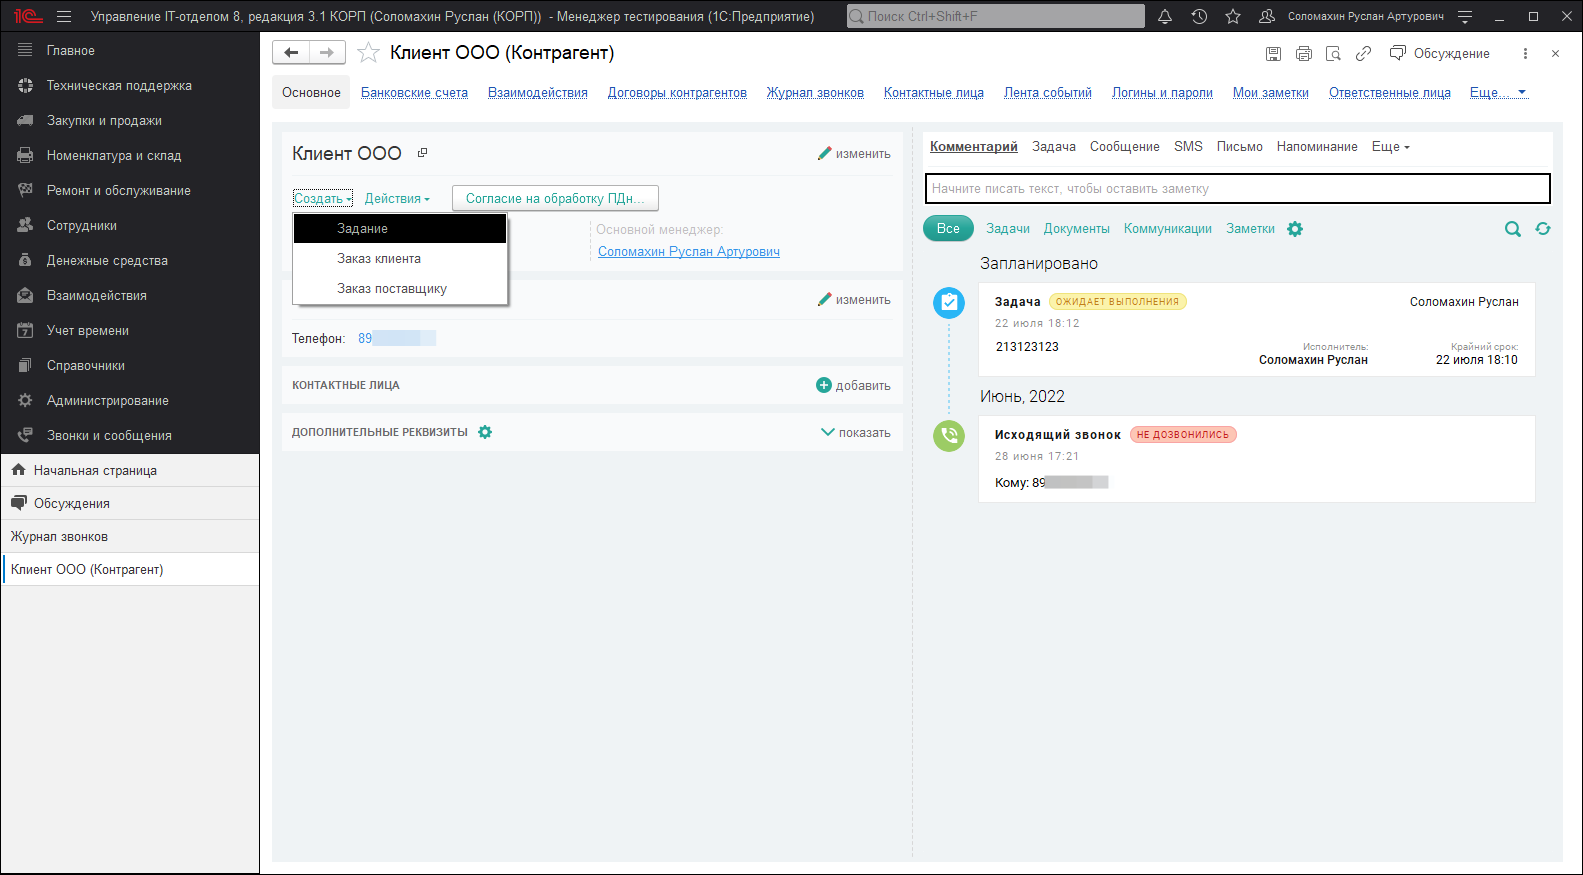The image size is (1583, 875).
Task: Click the Согласие на обработку ПДн button
Action: pos(555,199)
